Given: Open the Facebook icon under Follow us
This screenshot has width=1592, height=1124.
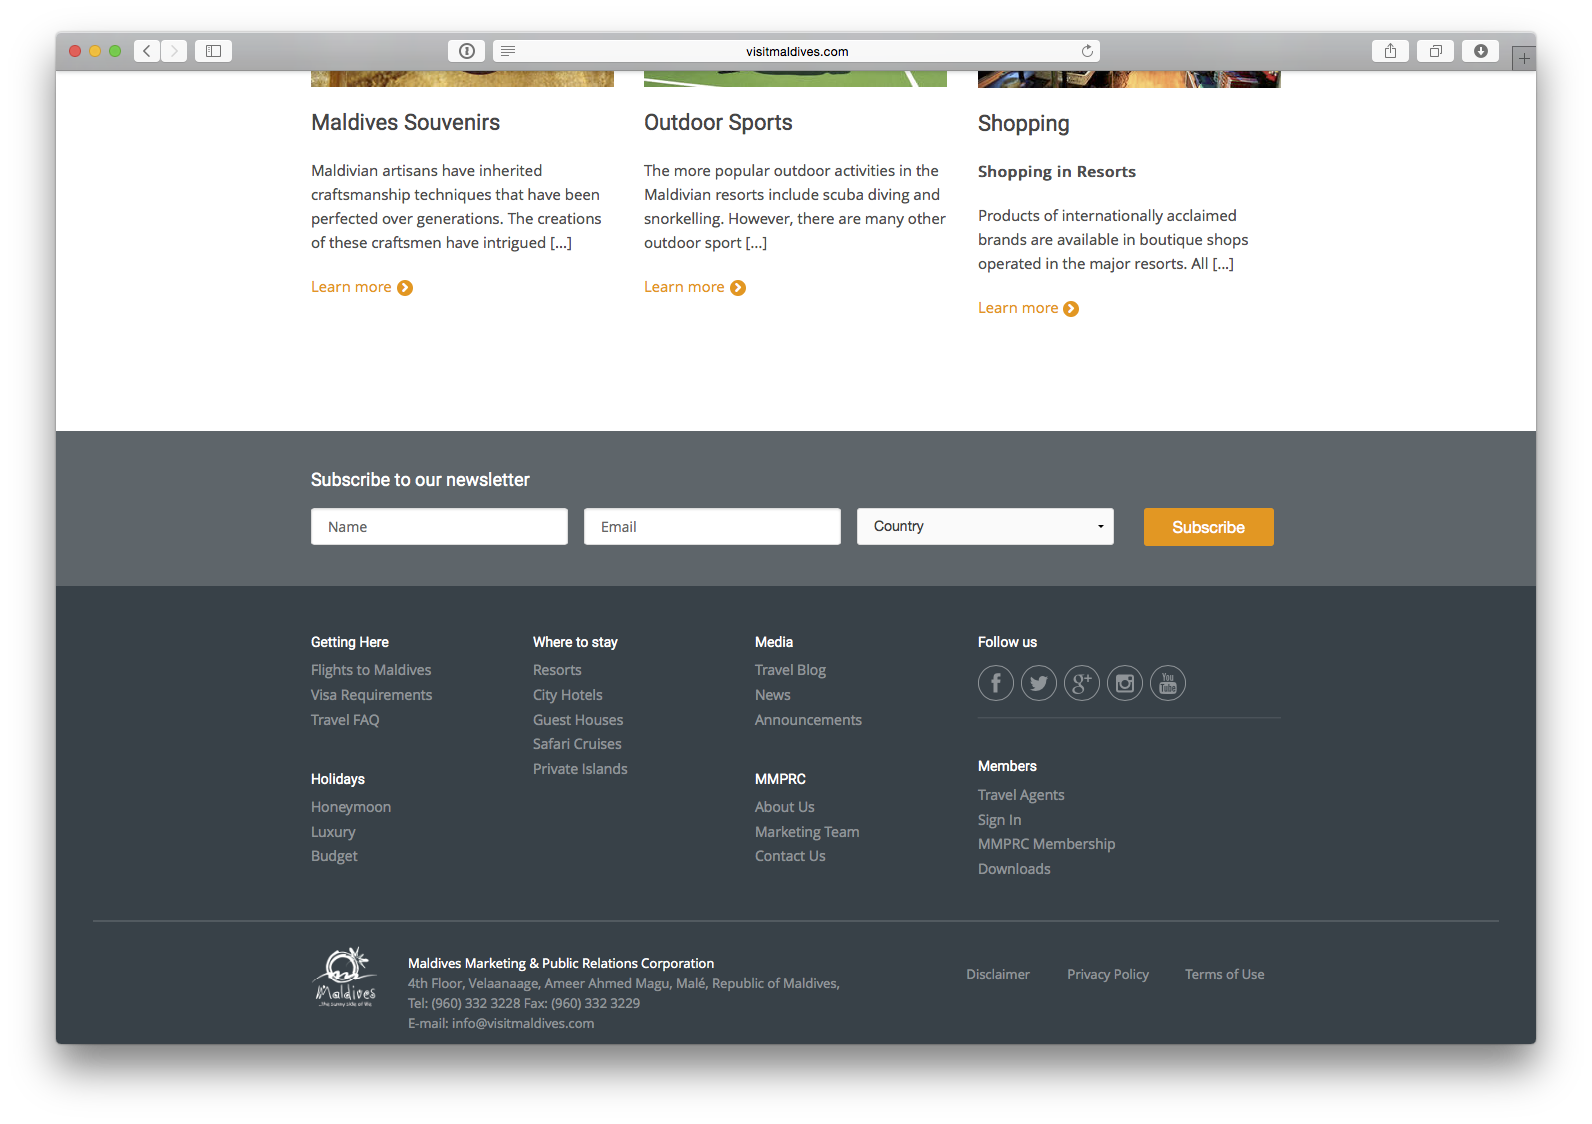Looking at the screenshot, I should [x=996, y=683].
